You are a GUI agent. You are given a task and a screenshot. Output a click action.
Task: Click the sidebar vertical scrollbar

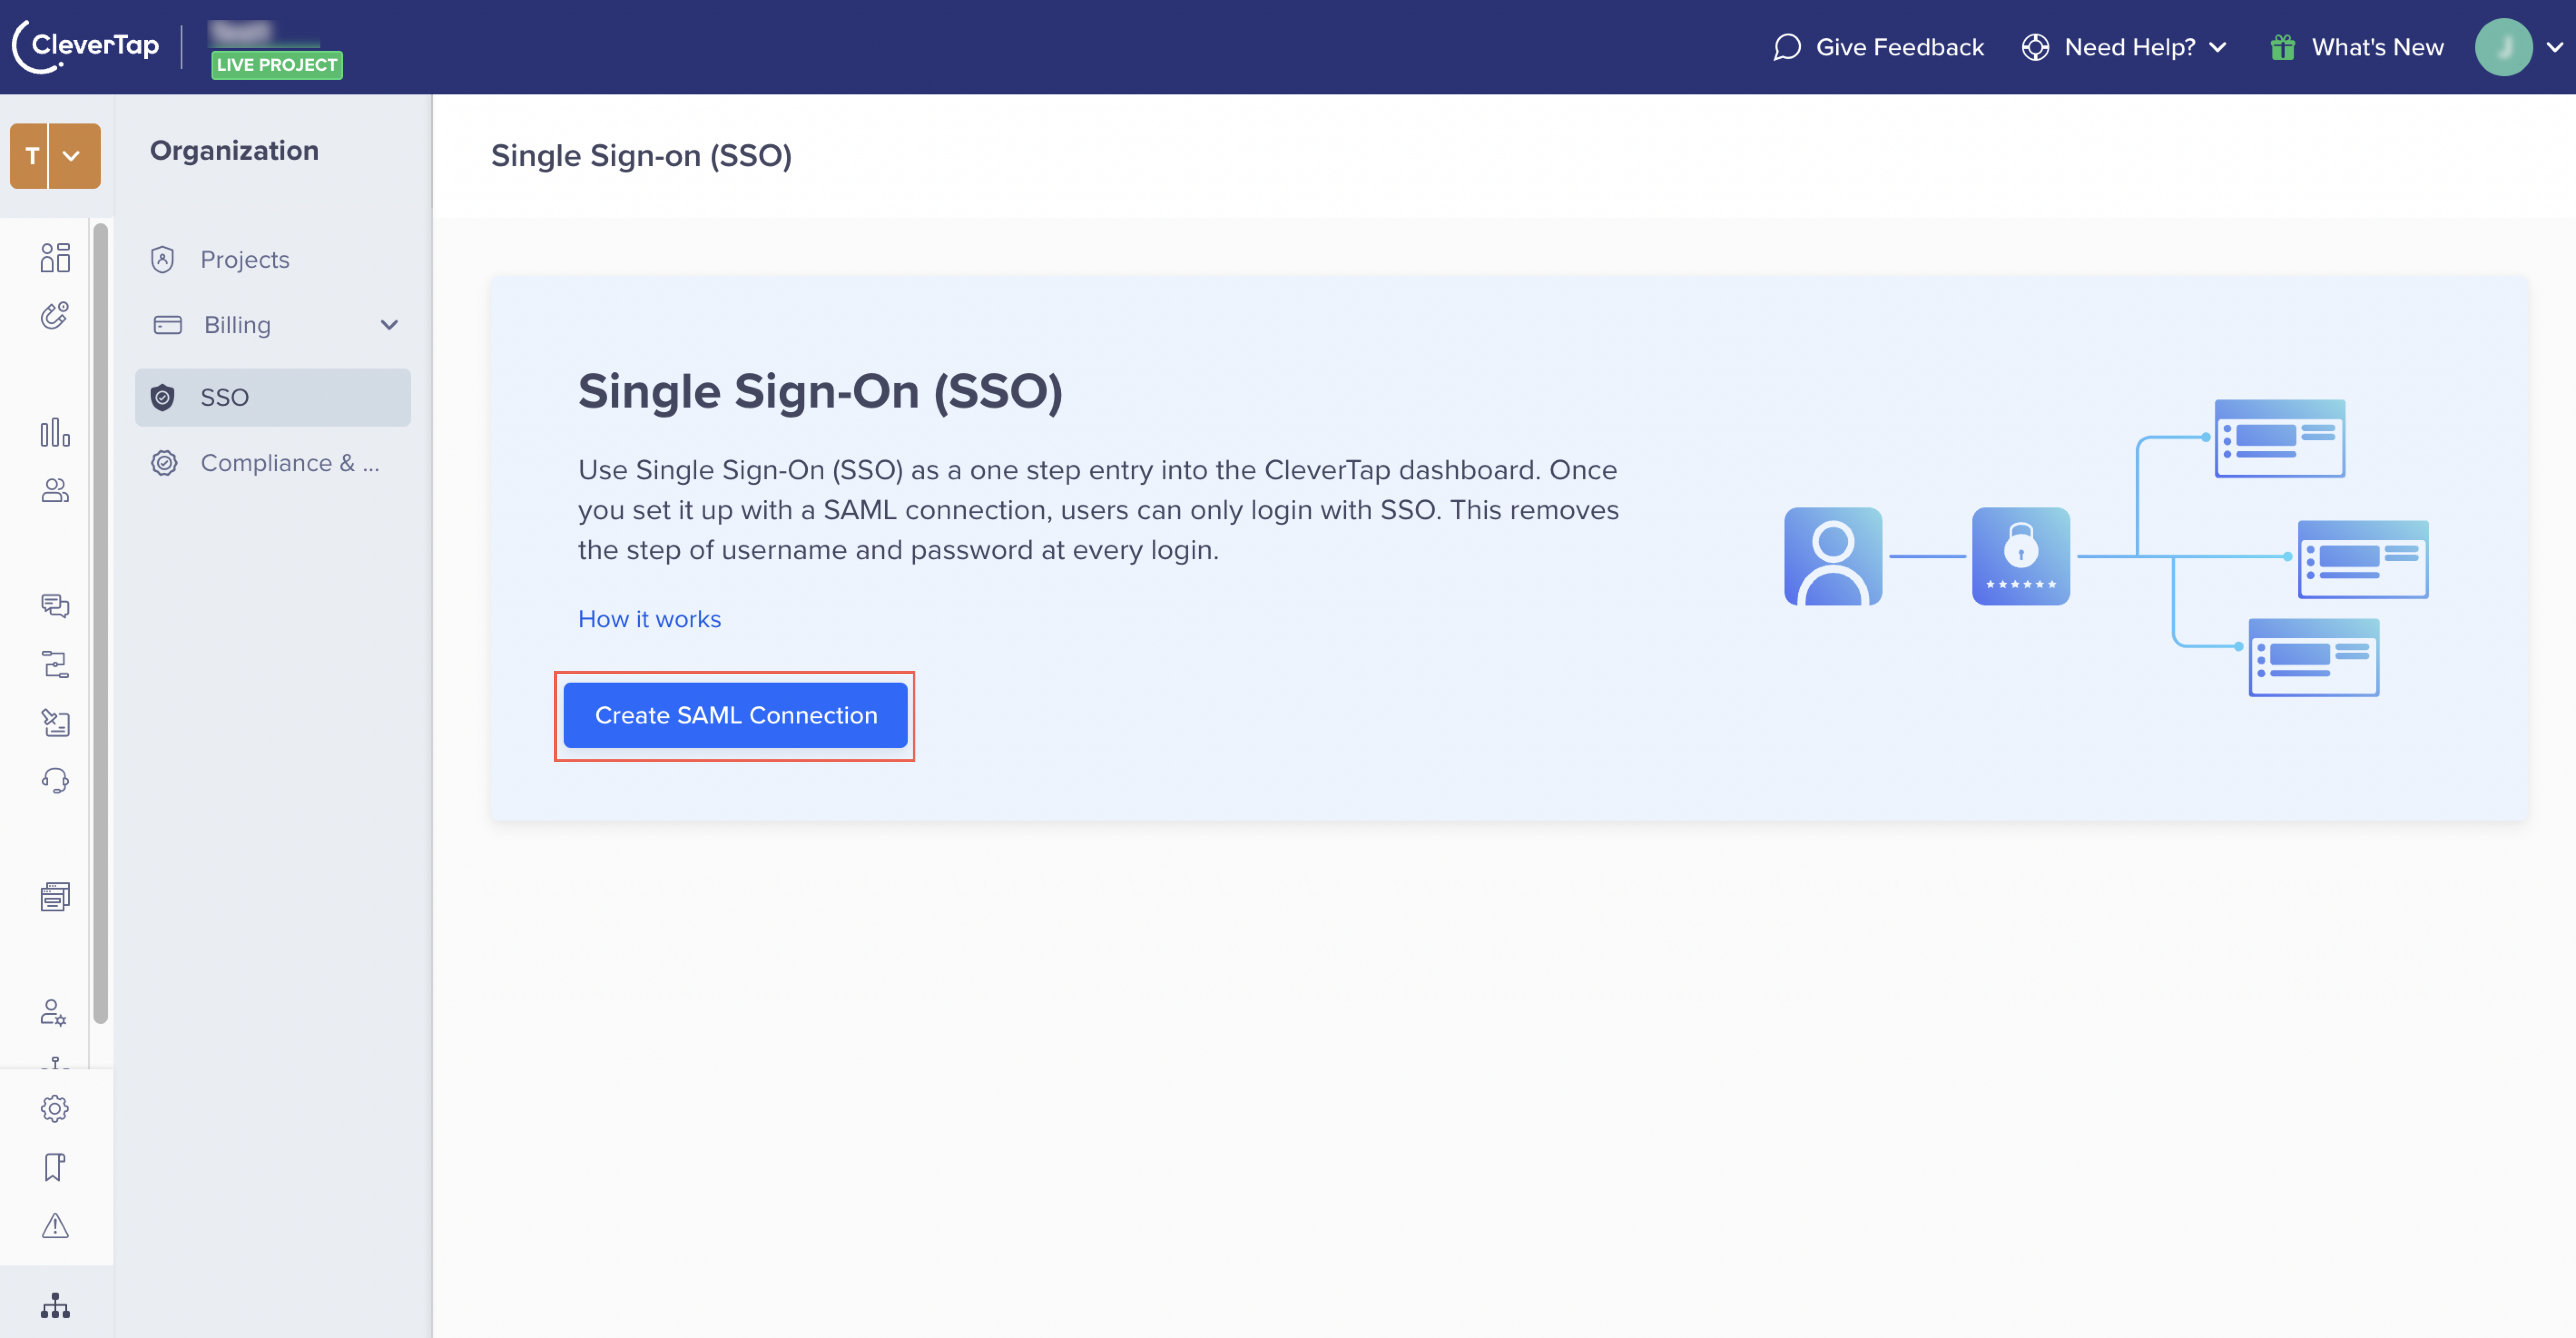pos(100,623)
